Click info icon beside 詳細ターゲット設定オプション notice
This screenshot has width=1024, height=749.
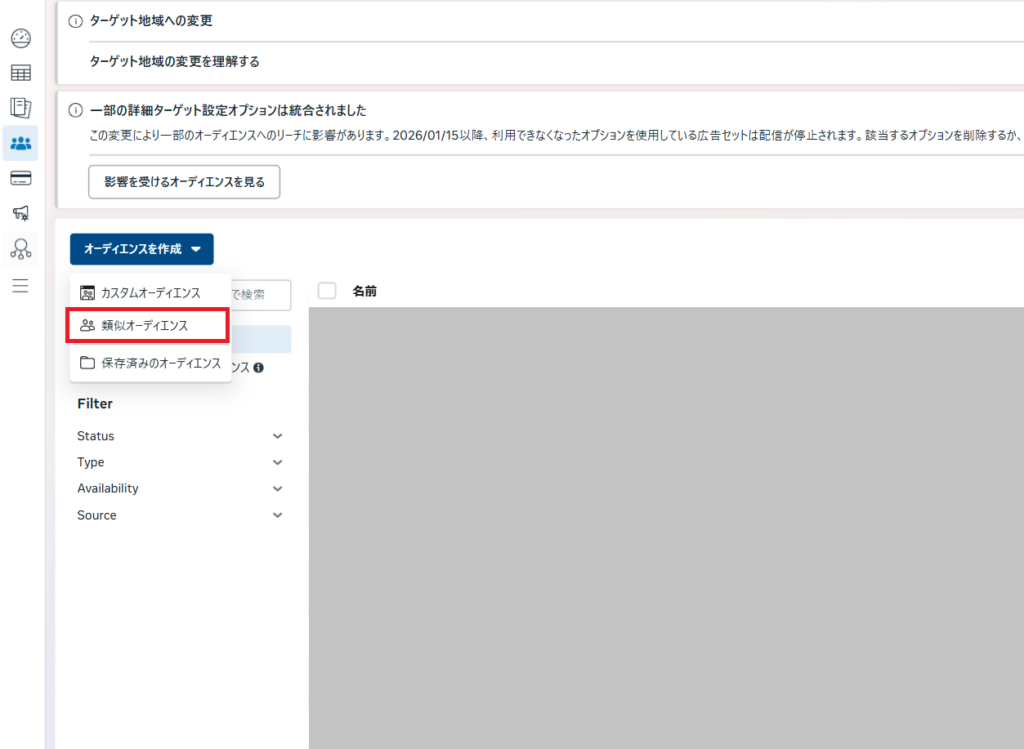(76, 110)
